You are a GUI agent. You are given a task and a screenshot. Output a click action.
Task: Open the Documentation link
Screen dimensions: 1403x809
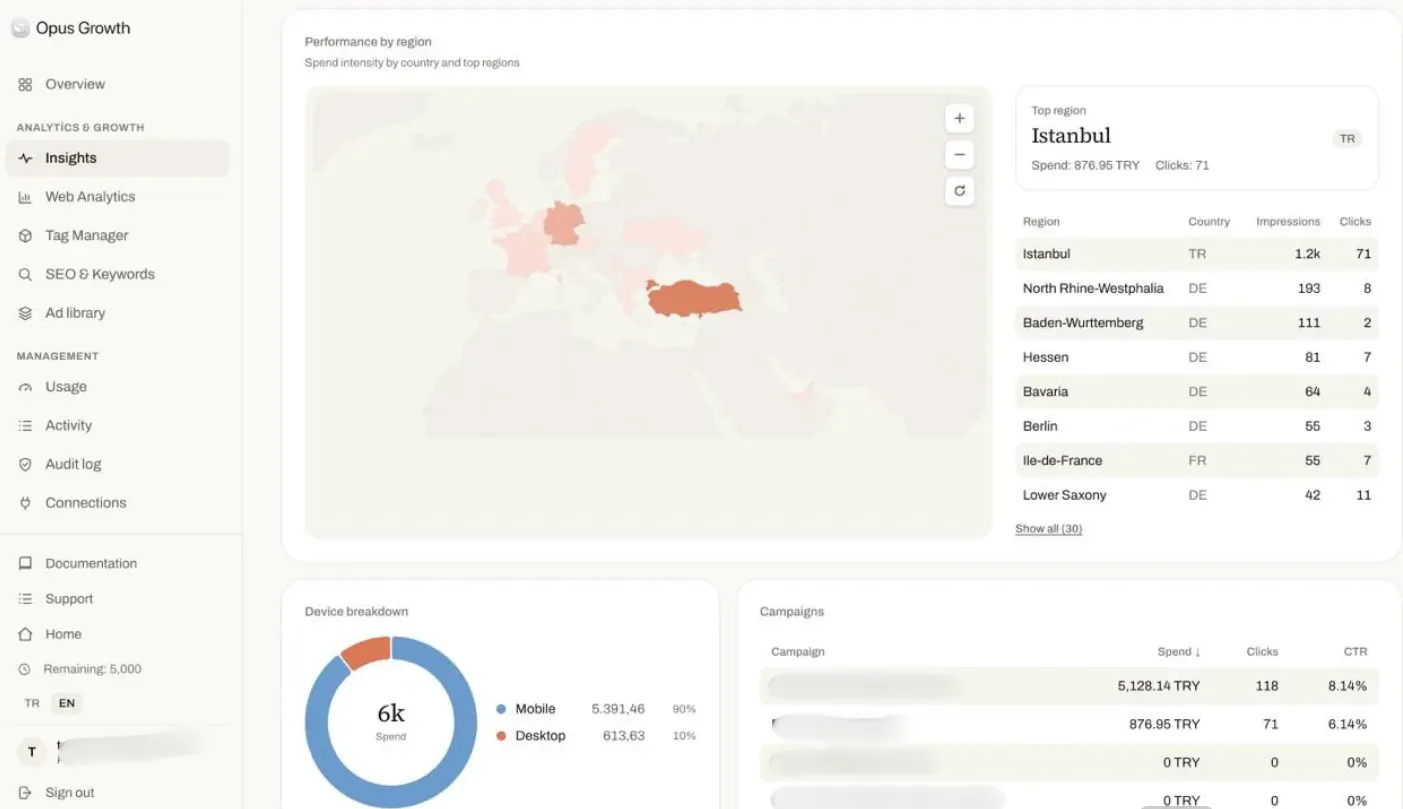point(91,564)
